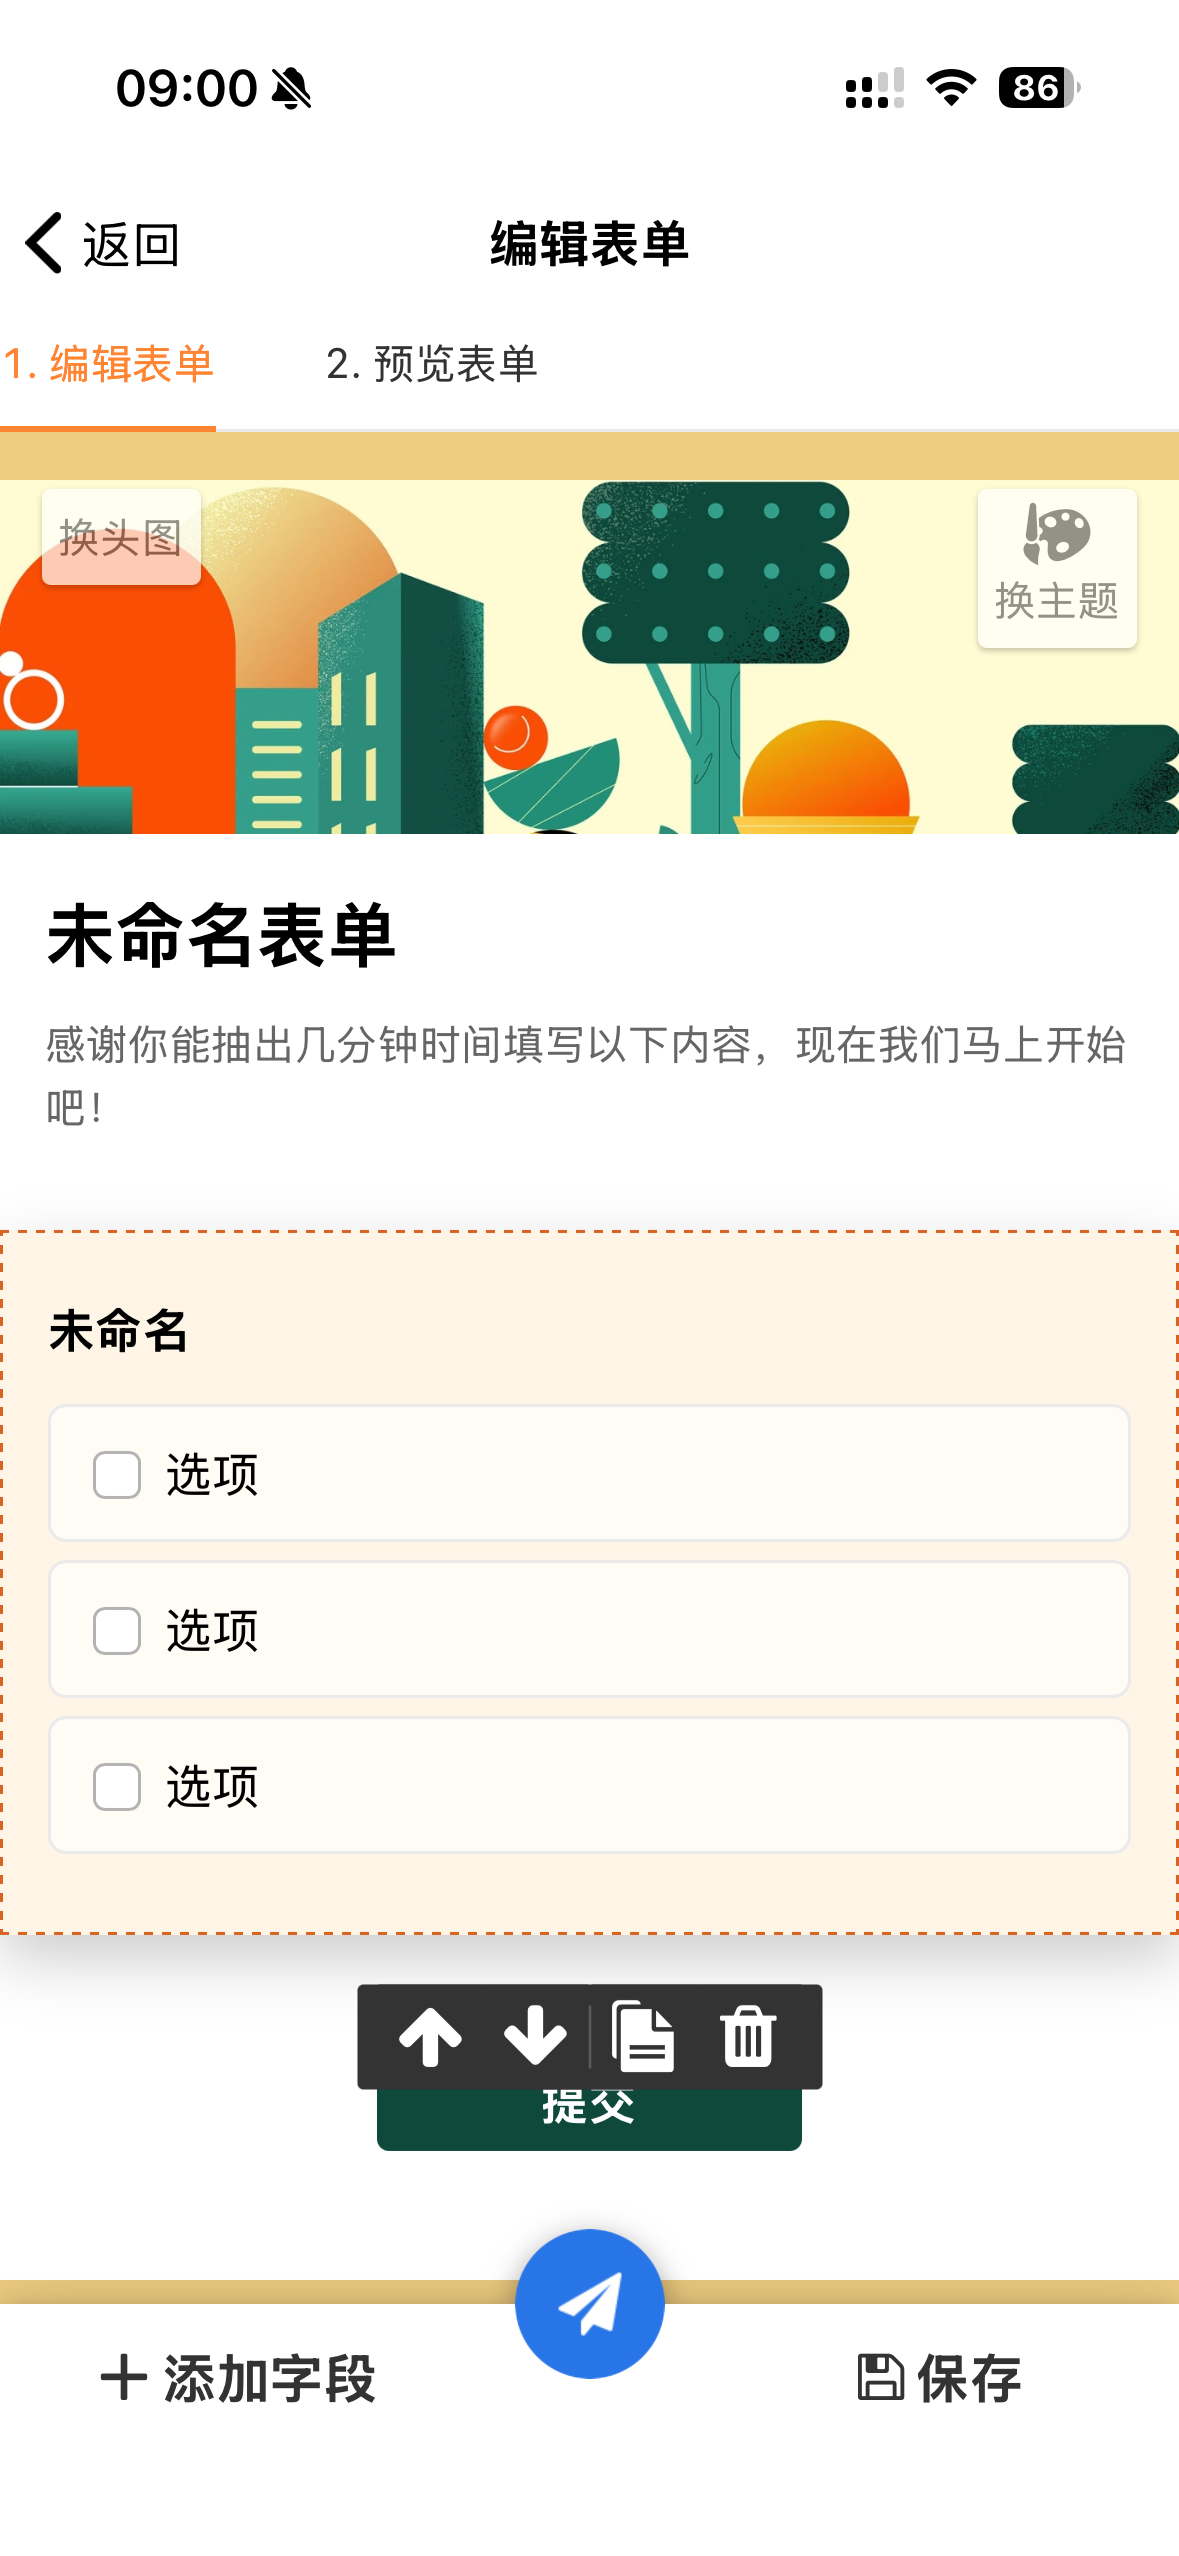Viewport: 1179px width, 2556px height.
Task: Open the 换主题 theme selection option
Action: 1057,600
